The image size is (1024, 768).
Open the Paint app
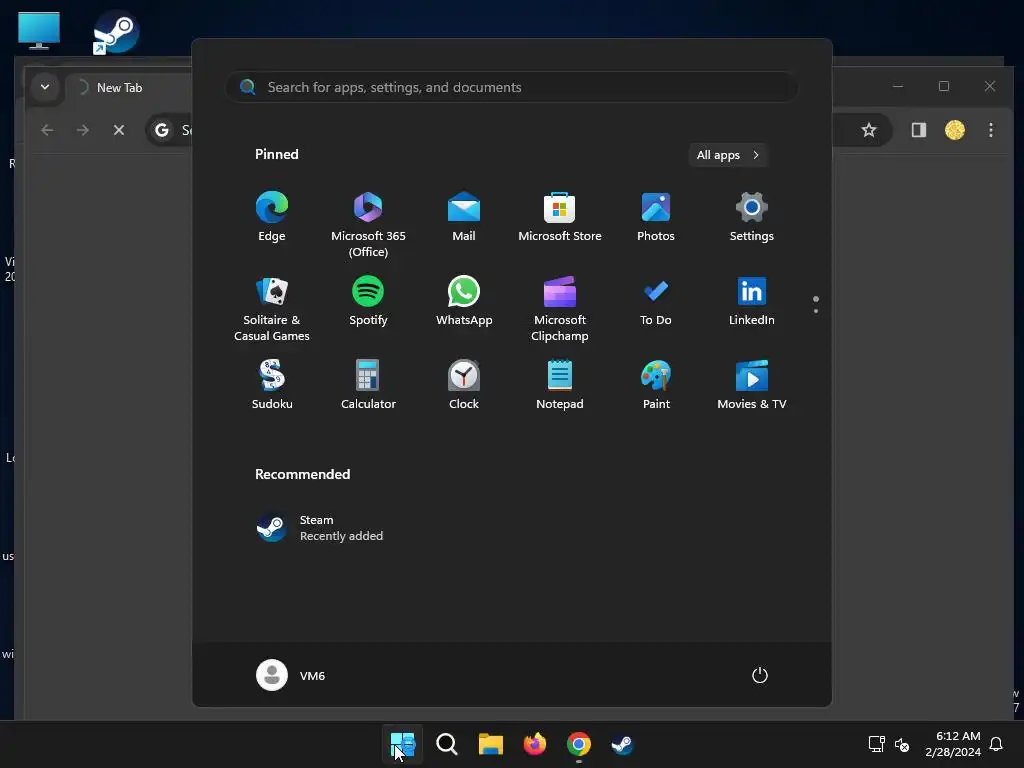(x=656, y=385)
